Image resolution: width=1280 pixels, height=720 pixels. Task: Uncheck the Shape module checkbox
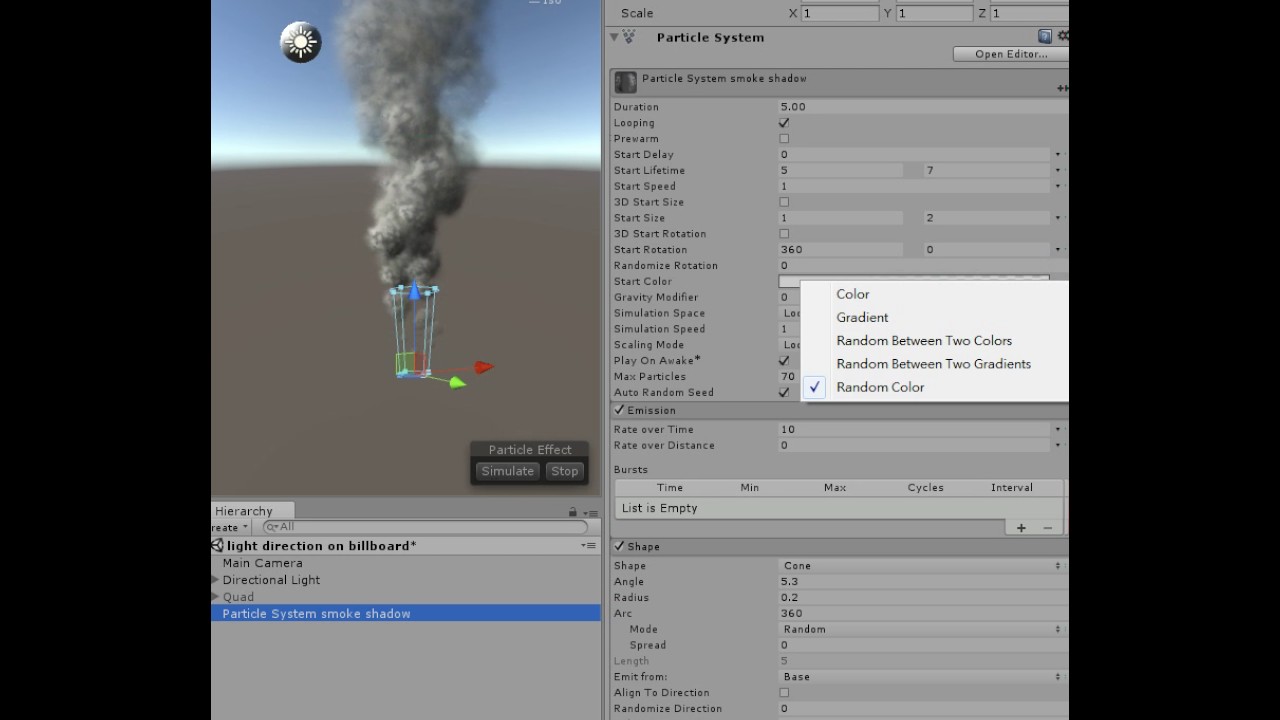pos(619,546)
